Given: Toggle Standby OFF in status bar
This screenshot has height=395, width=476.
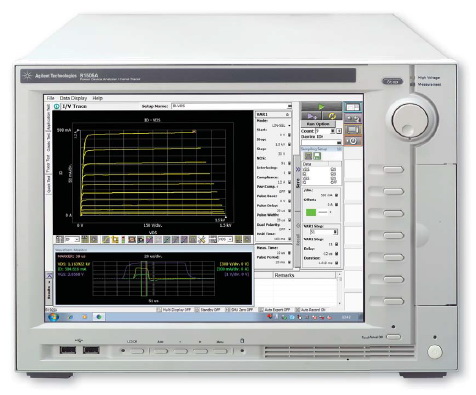Looking at the screenshot, I should click(x=208, y=310).
